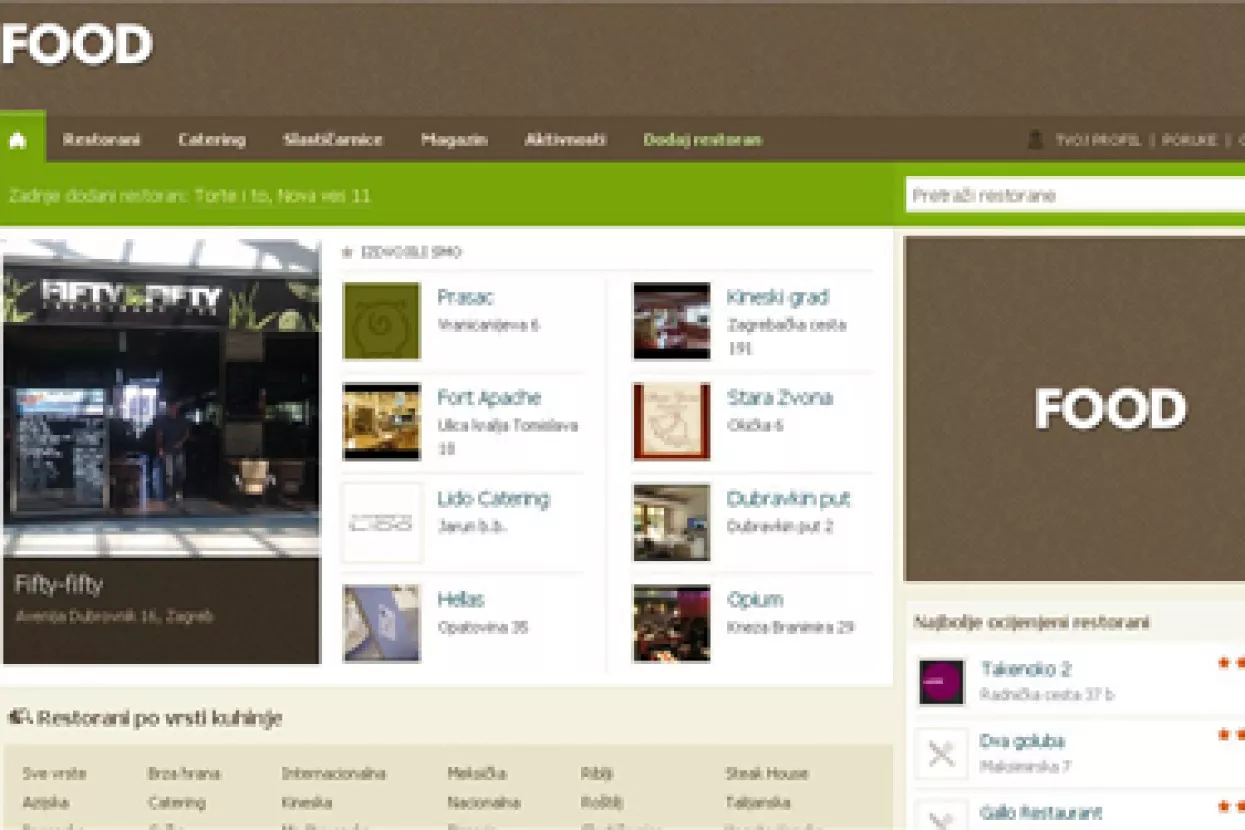
Task: Open the Dva goluba fork-and-knife icon
Action: (x=942, y=753)
